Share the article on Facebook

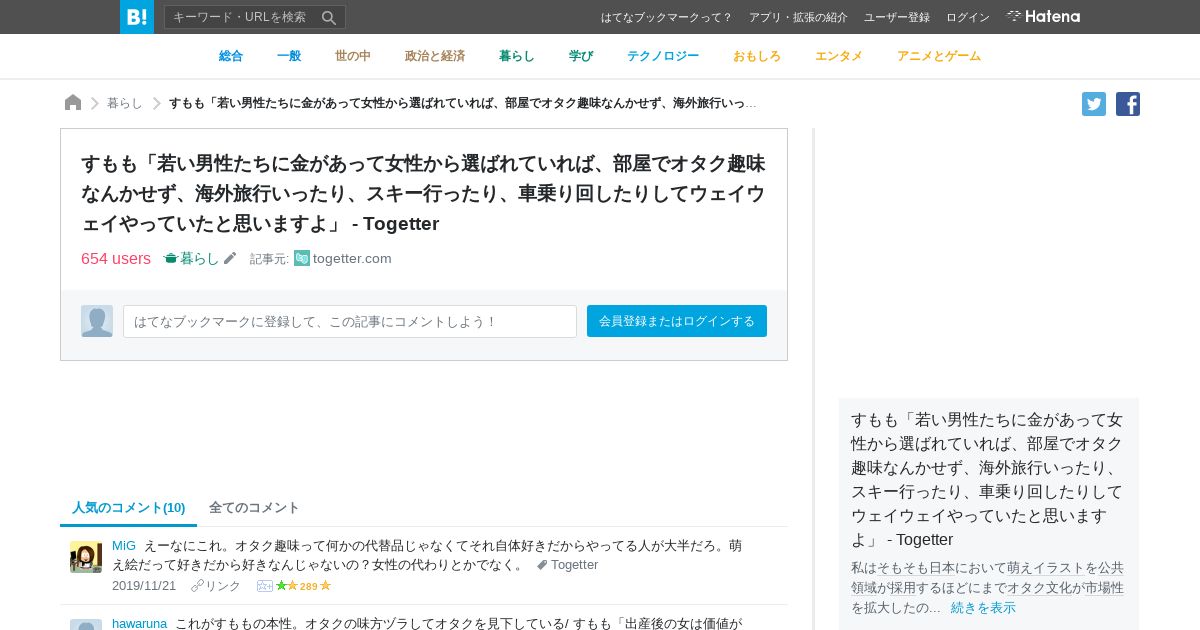(x=1128, y=104)
